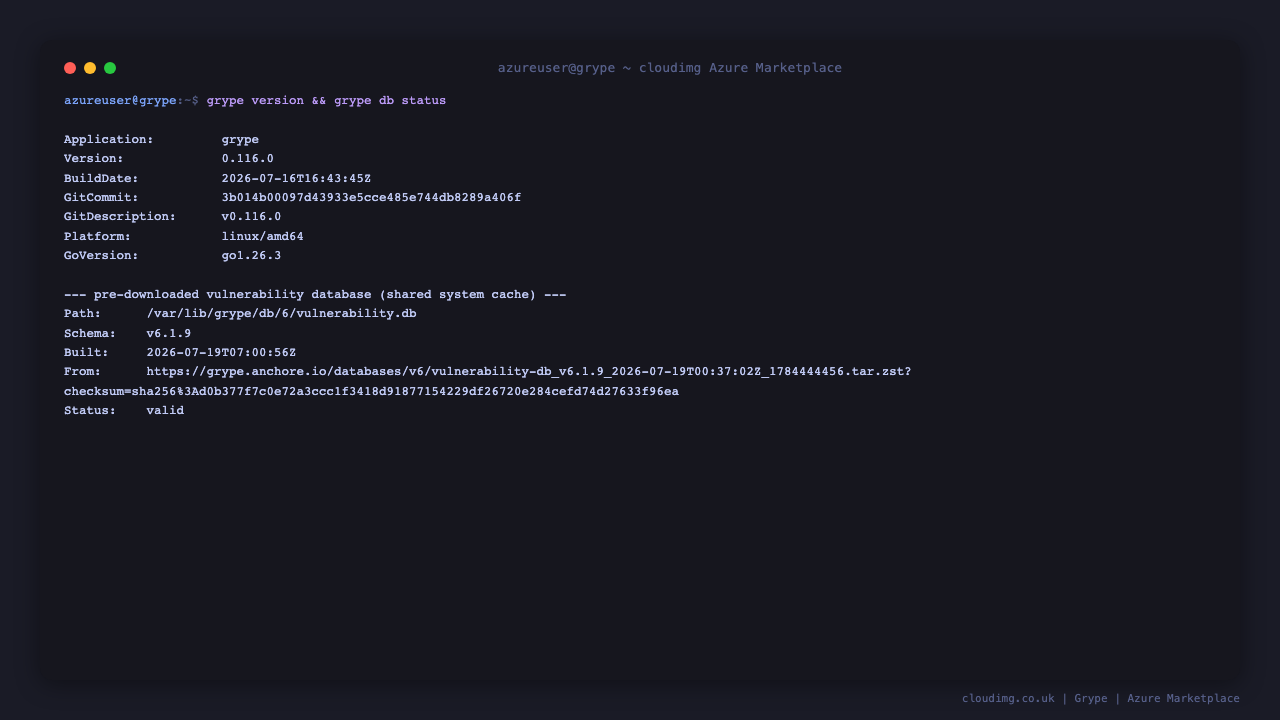
Task: Click the yellow minimize window dot
Action: (x=90, y=68)
